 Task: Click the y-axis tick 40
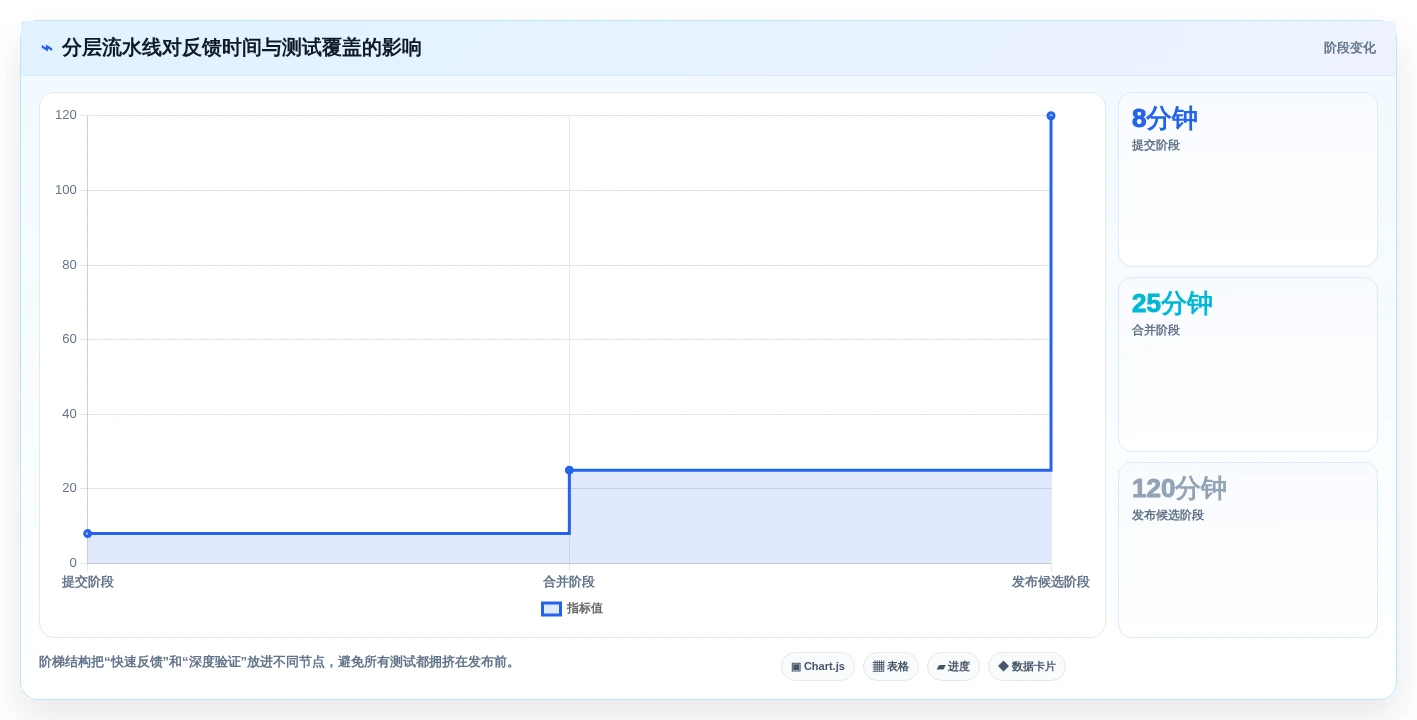tap(69, 414)
